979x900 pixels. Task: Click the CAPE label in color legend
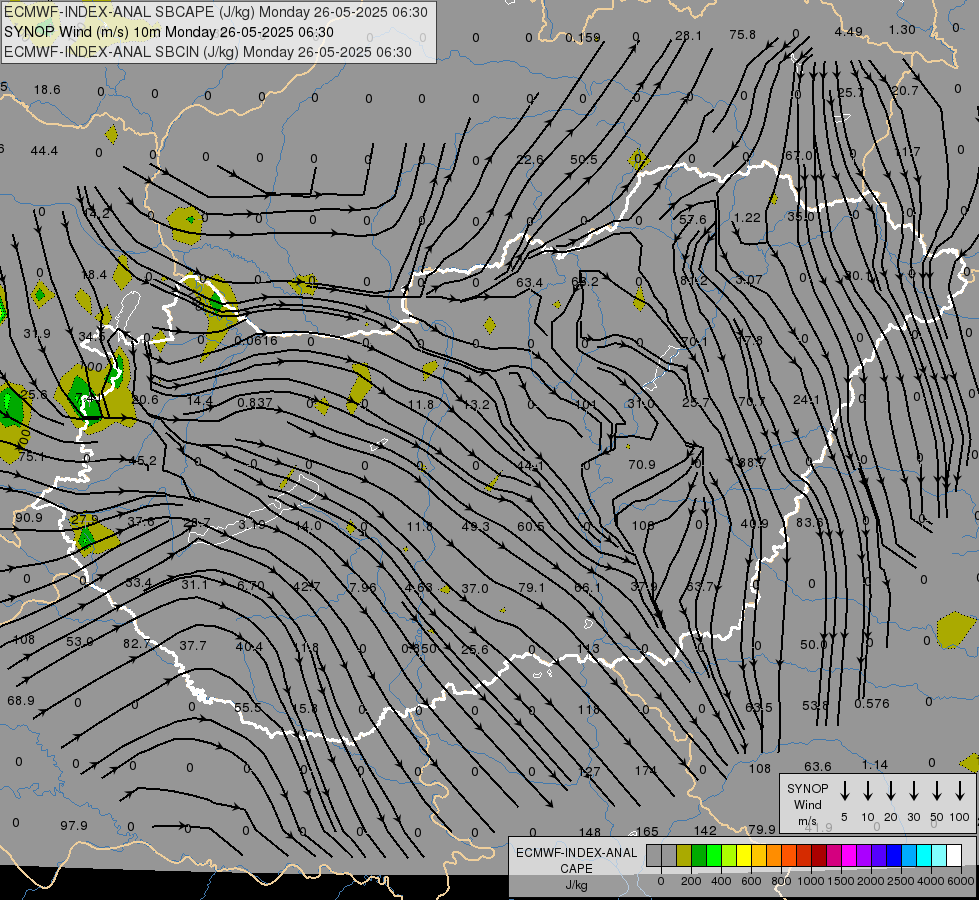coord(576,869)
